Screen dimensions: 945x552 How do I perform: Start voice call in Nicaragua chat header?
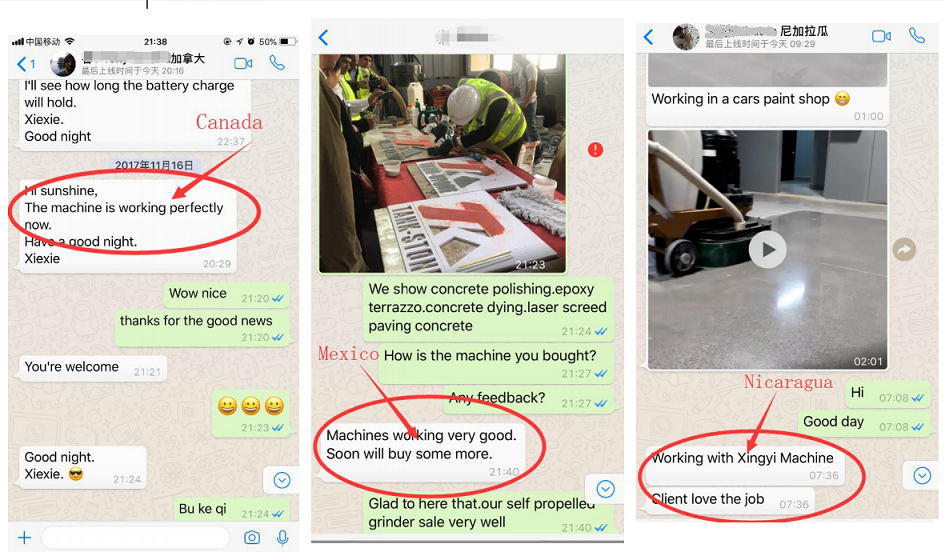(917, 36)
